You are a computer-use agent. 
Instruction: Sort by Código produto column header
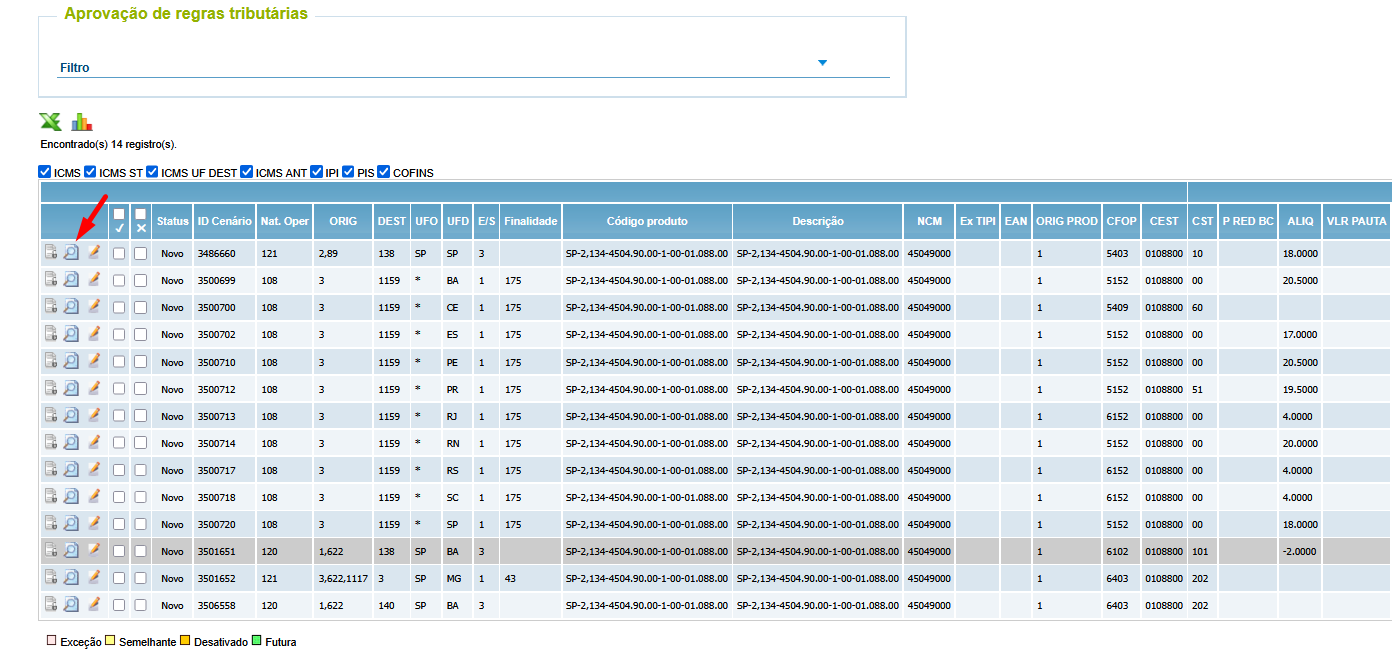point(647,221)
